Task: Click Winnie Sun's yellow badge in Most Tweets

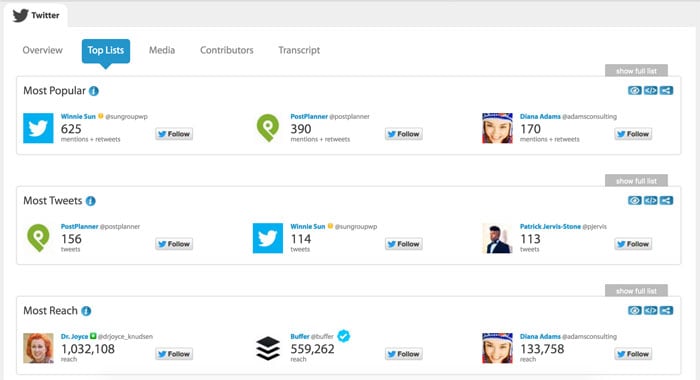Action: tap(330, 226)
